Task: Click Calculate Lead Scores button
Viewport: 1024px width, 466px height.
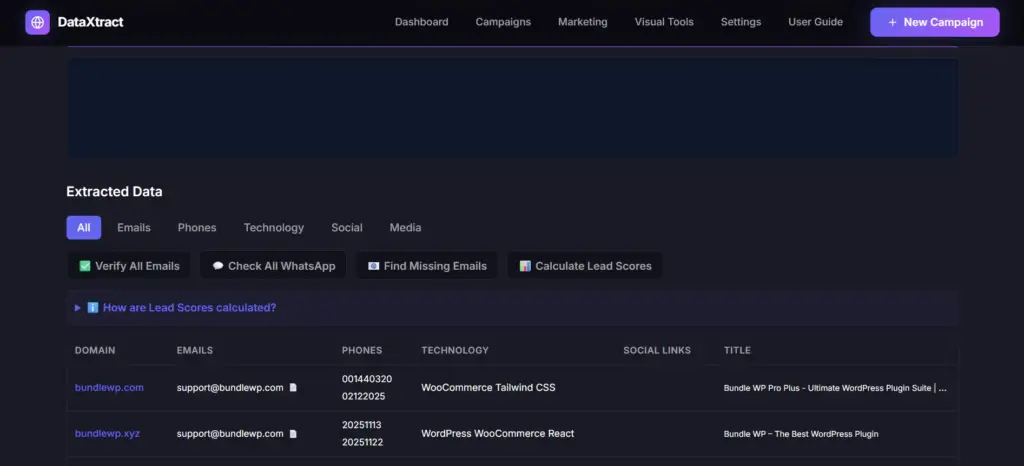Action: [x=585, y=266]
